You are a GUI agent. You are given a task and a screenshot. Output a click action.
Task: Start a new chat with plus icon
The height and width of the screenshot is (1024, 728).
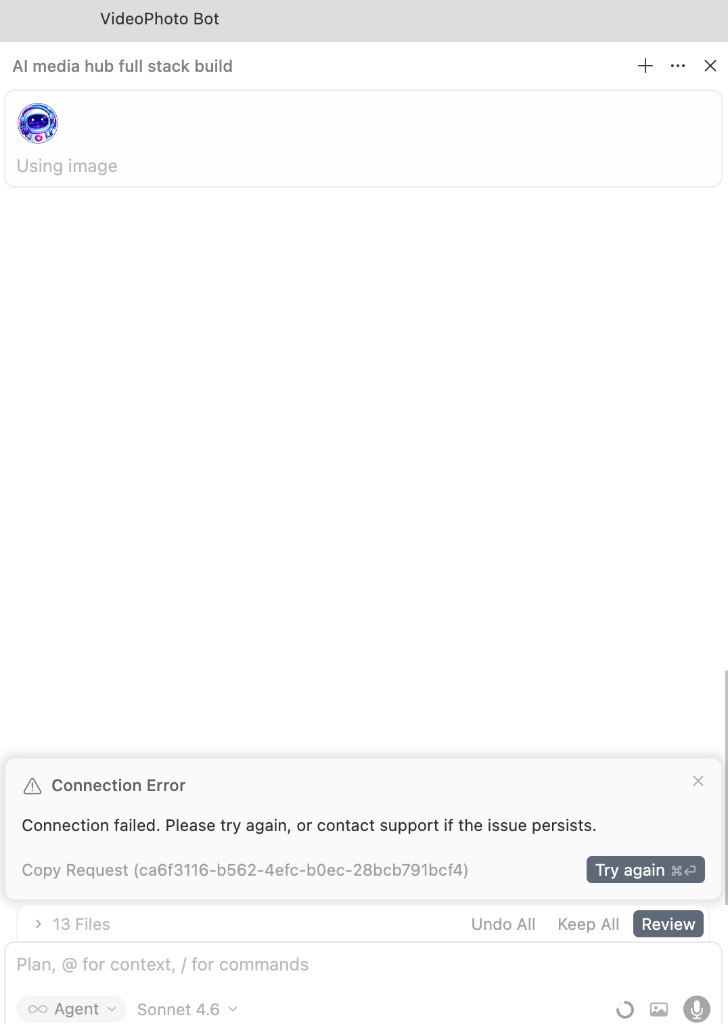(x=645, y=66)
